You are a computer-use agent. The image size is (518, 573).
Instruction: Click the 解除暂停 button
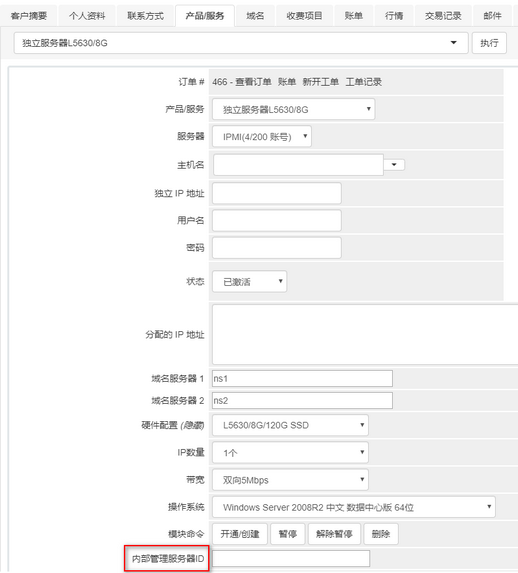click(334, 534)
